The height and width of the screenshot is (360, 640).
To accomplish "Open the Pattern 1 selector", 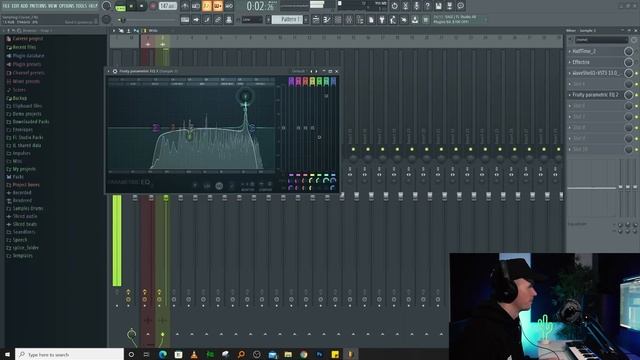I will (287, 20).
